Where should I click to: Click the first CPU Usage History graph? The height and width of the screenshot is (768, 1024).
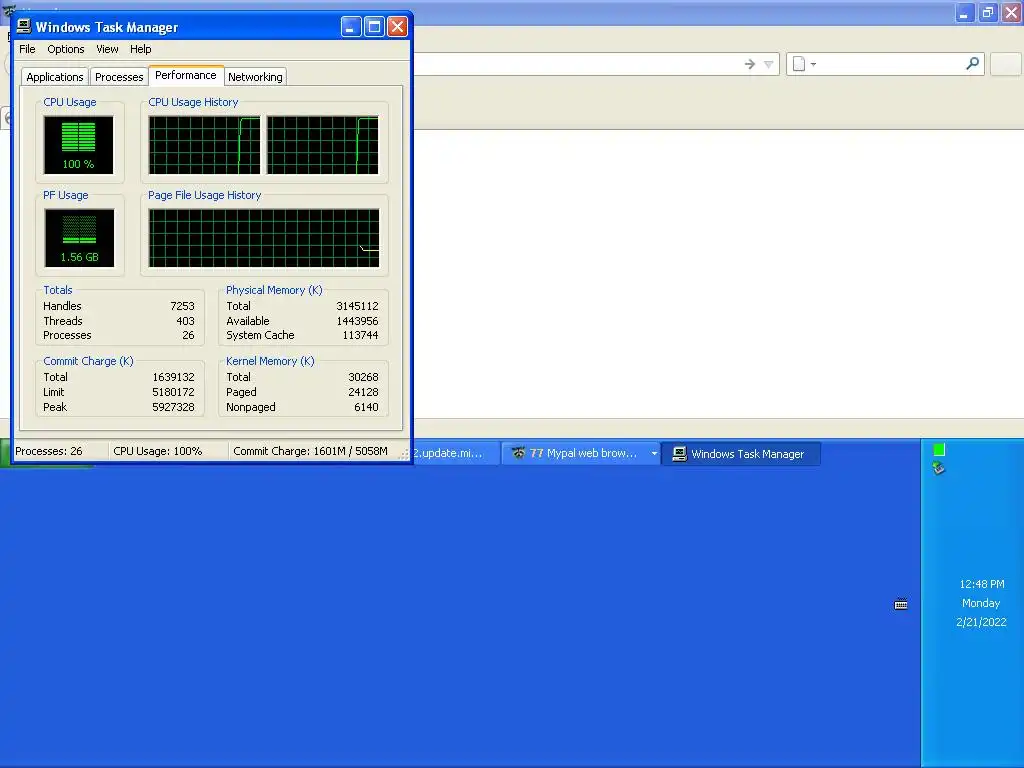pyautogui.click(x=204, y=145)
